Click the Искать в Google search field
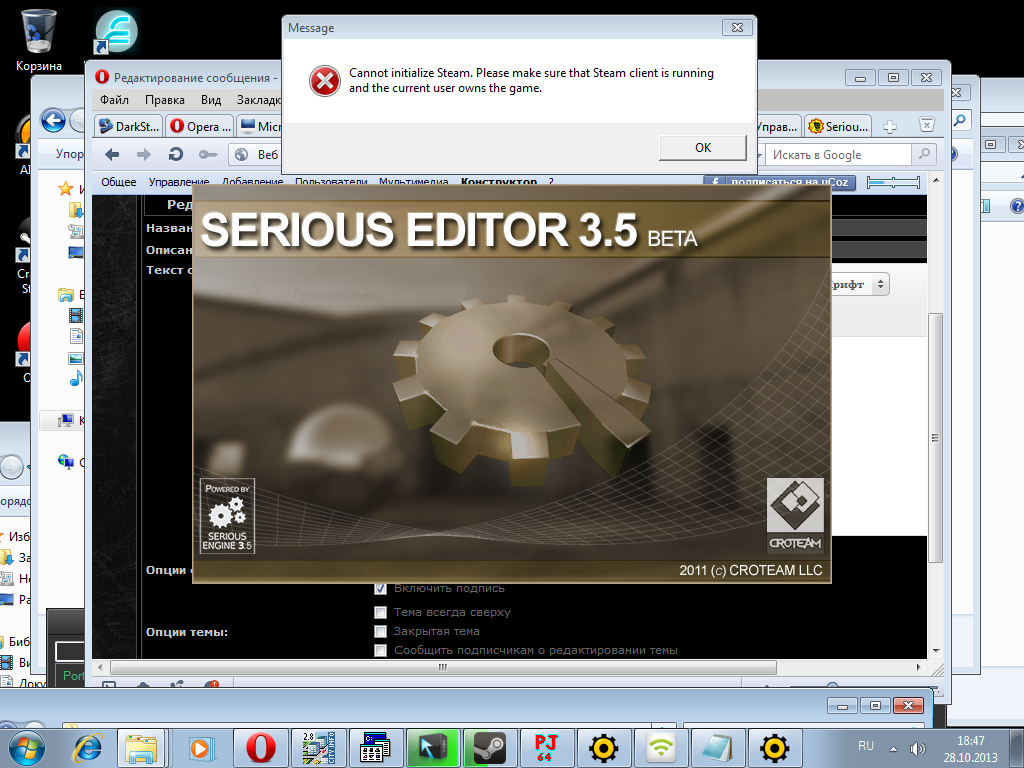 [x=840, y=155]
